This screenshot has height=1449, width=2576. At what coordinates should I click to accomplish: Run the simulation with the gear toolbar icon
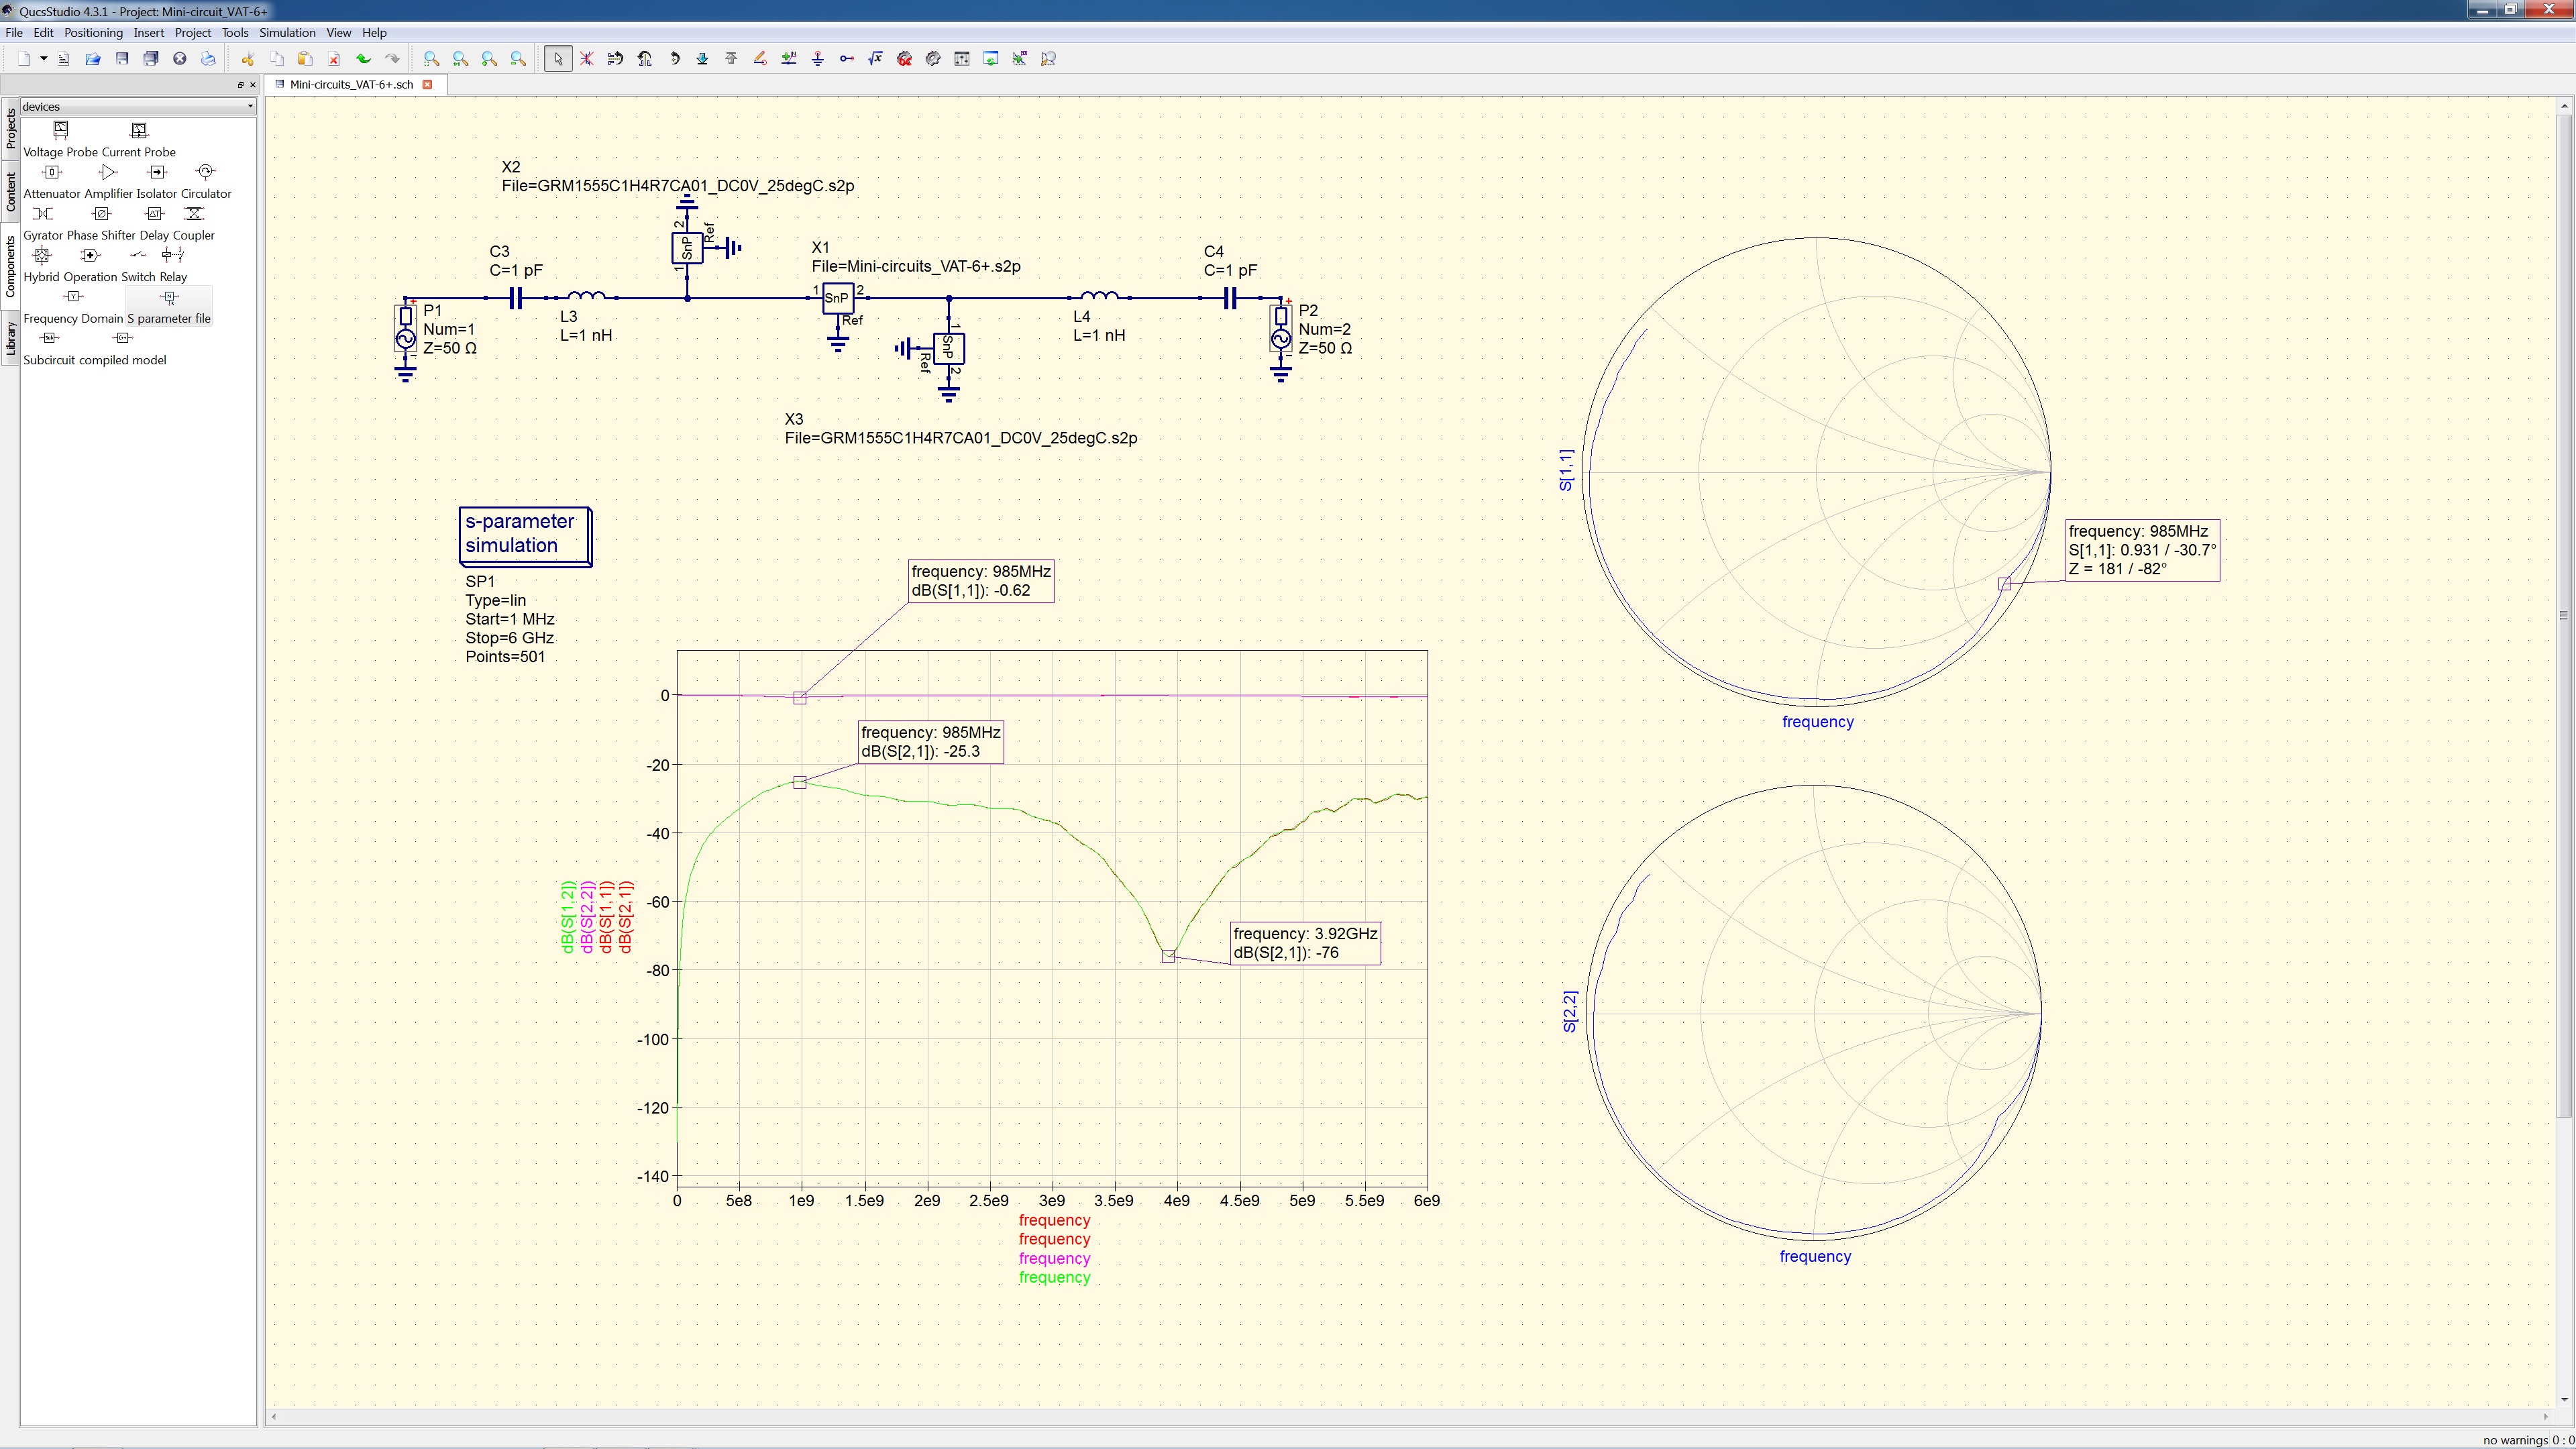click(932, 59)
